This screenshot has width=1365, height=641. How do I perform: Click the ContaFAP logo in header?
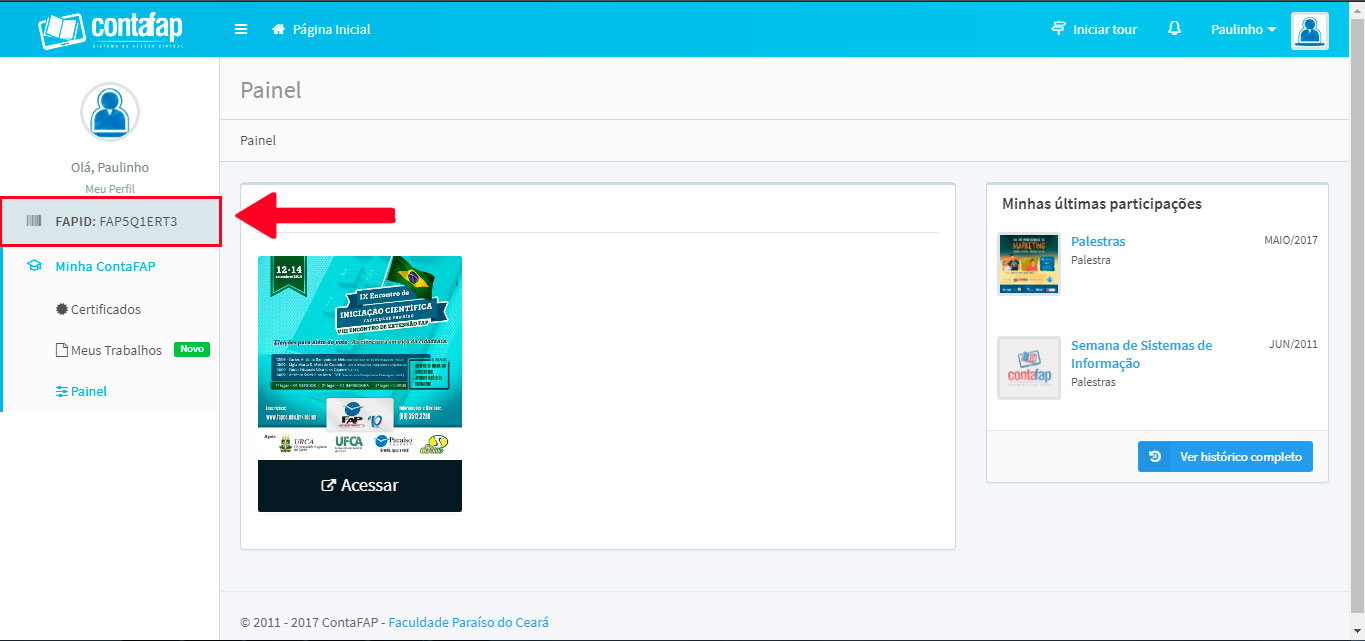(110, 30)
